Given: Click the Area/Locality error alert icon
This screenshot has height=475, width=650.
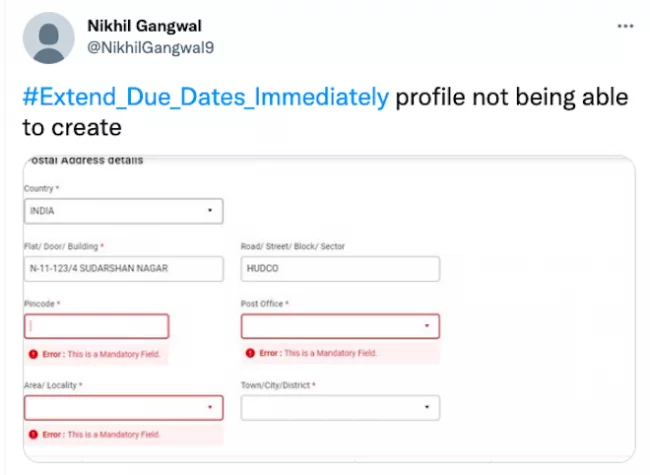Looking at the screenshot, I should point(33,434).
